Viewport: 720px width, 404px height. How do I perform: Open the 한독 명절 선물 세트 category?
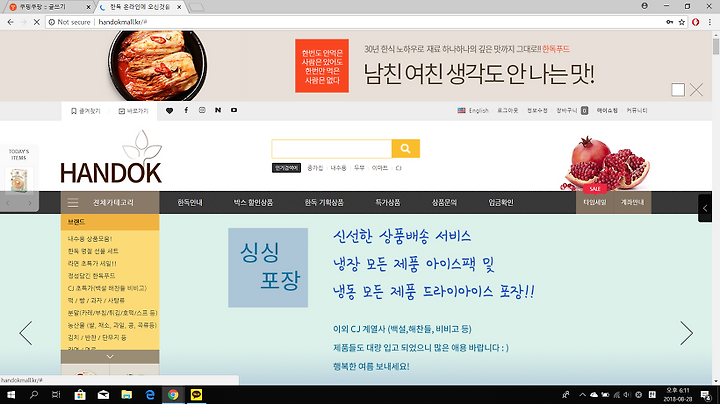coord(93,251)
